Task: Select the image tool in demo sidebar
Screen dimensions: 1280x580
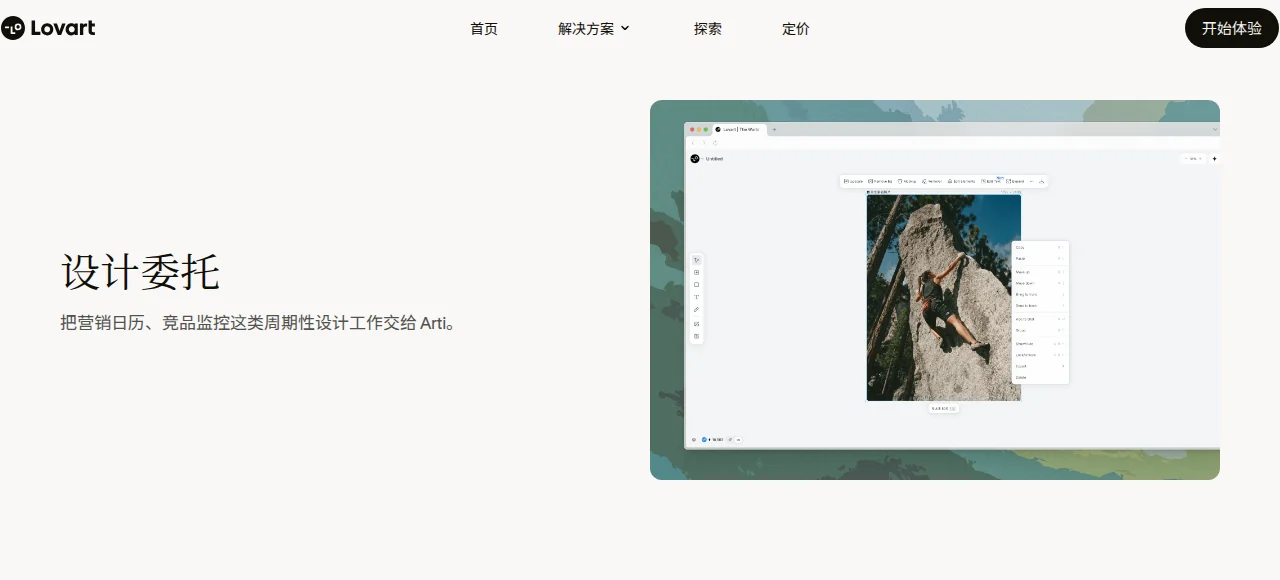Action: pyautogui.click(x=697, y=324)
